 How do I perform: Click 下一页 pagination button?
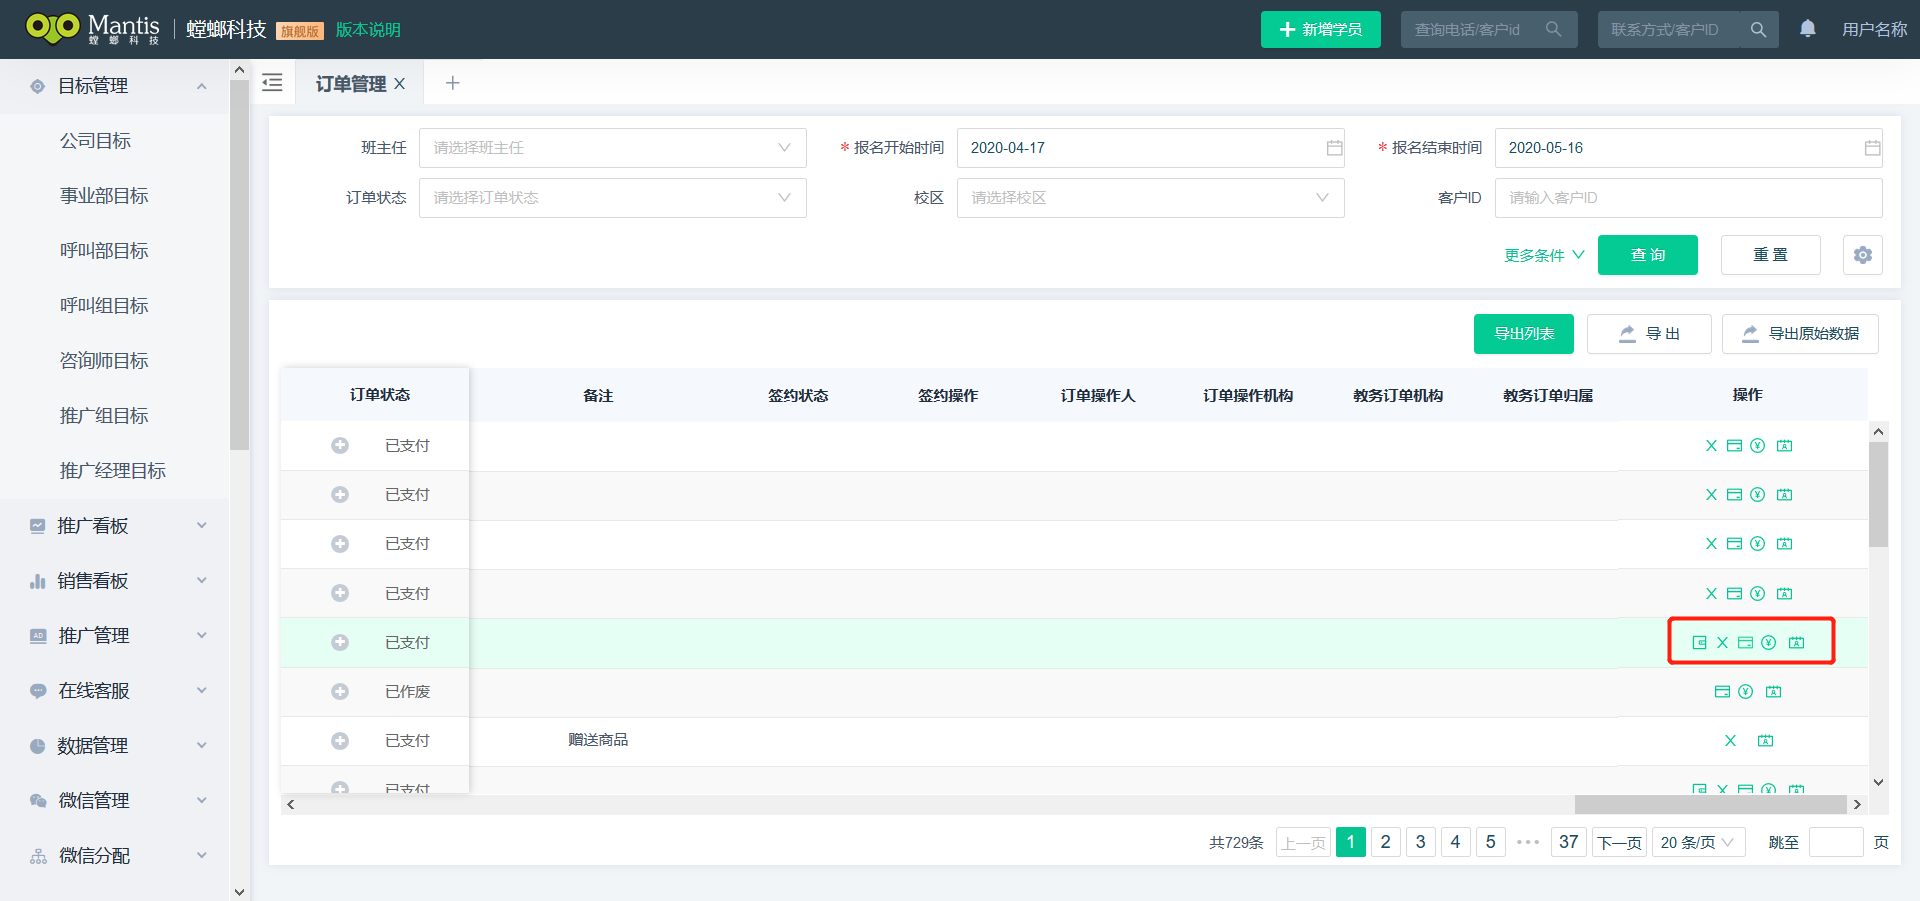(1619, 842)
